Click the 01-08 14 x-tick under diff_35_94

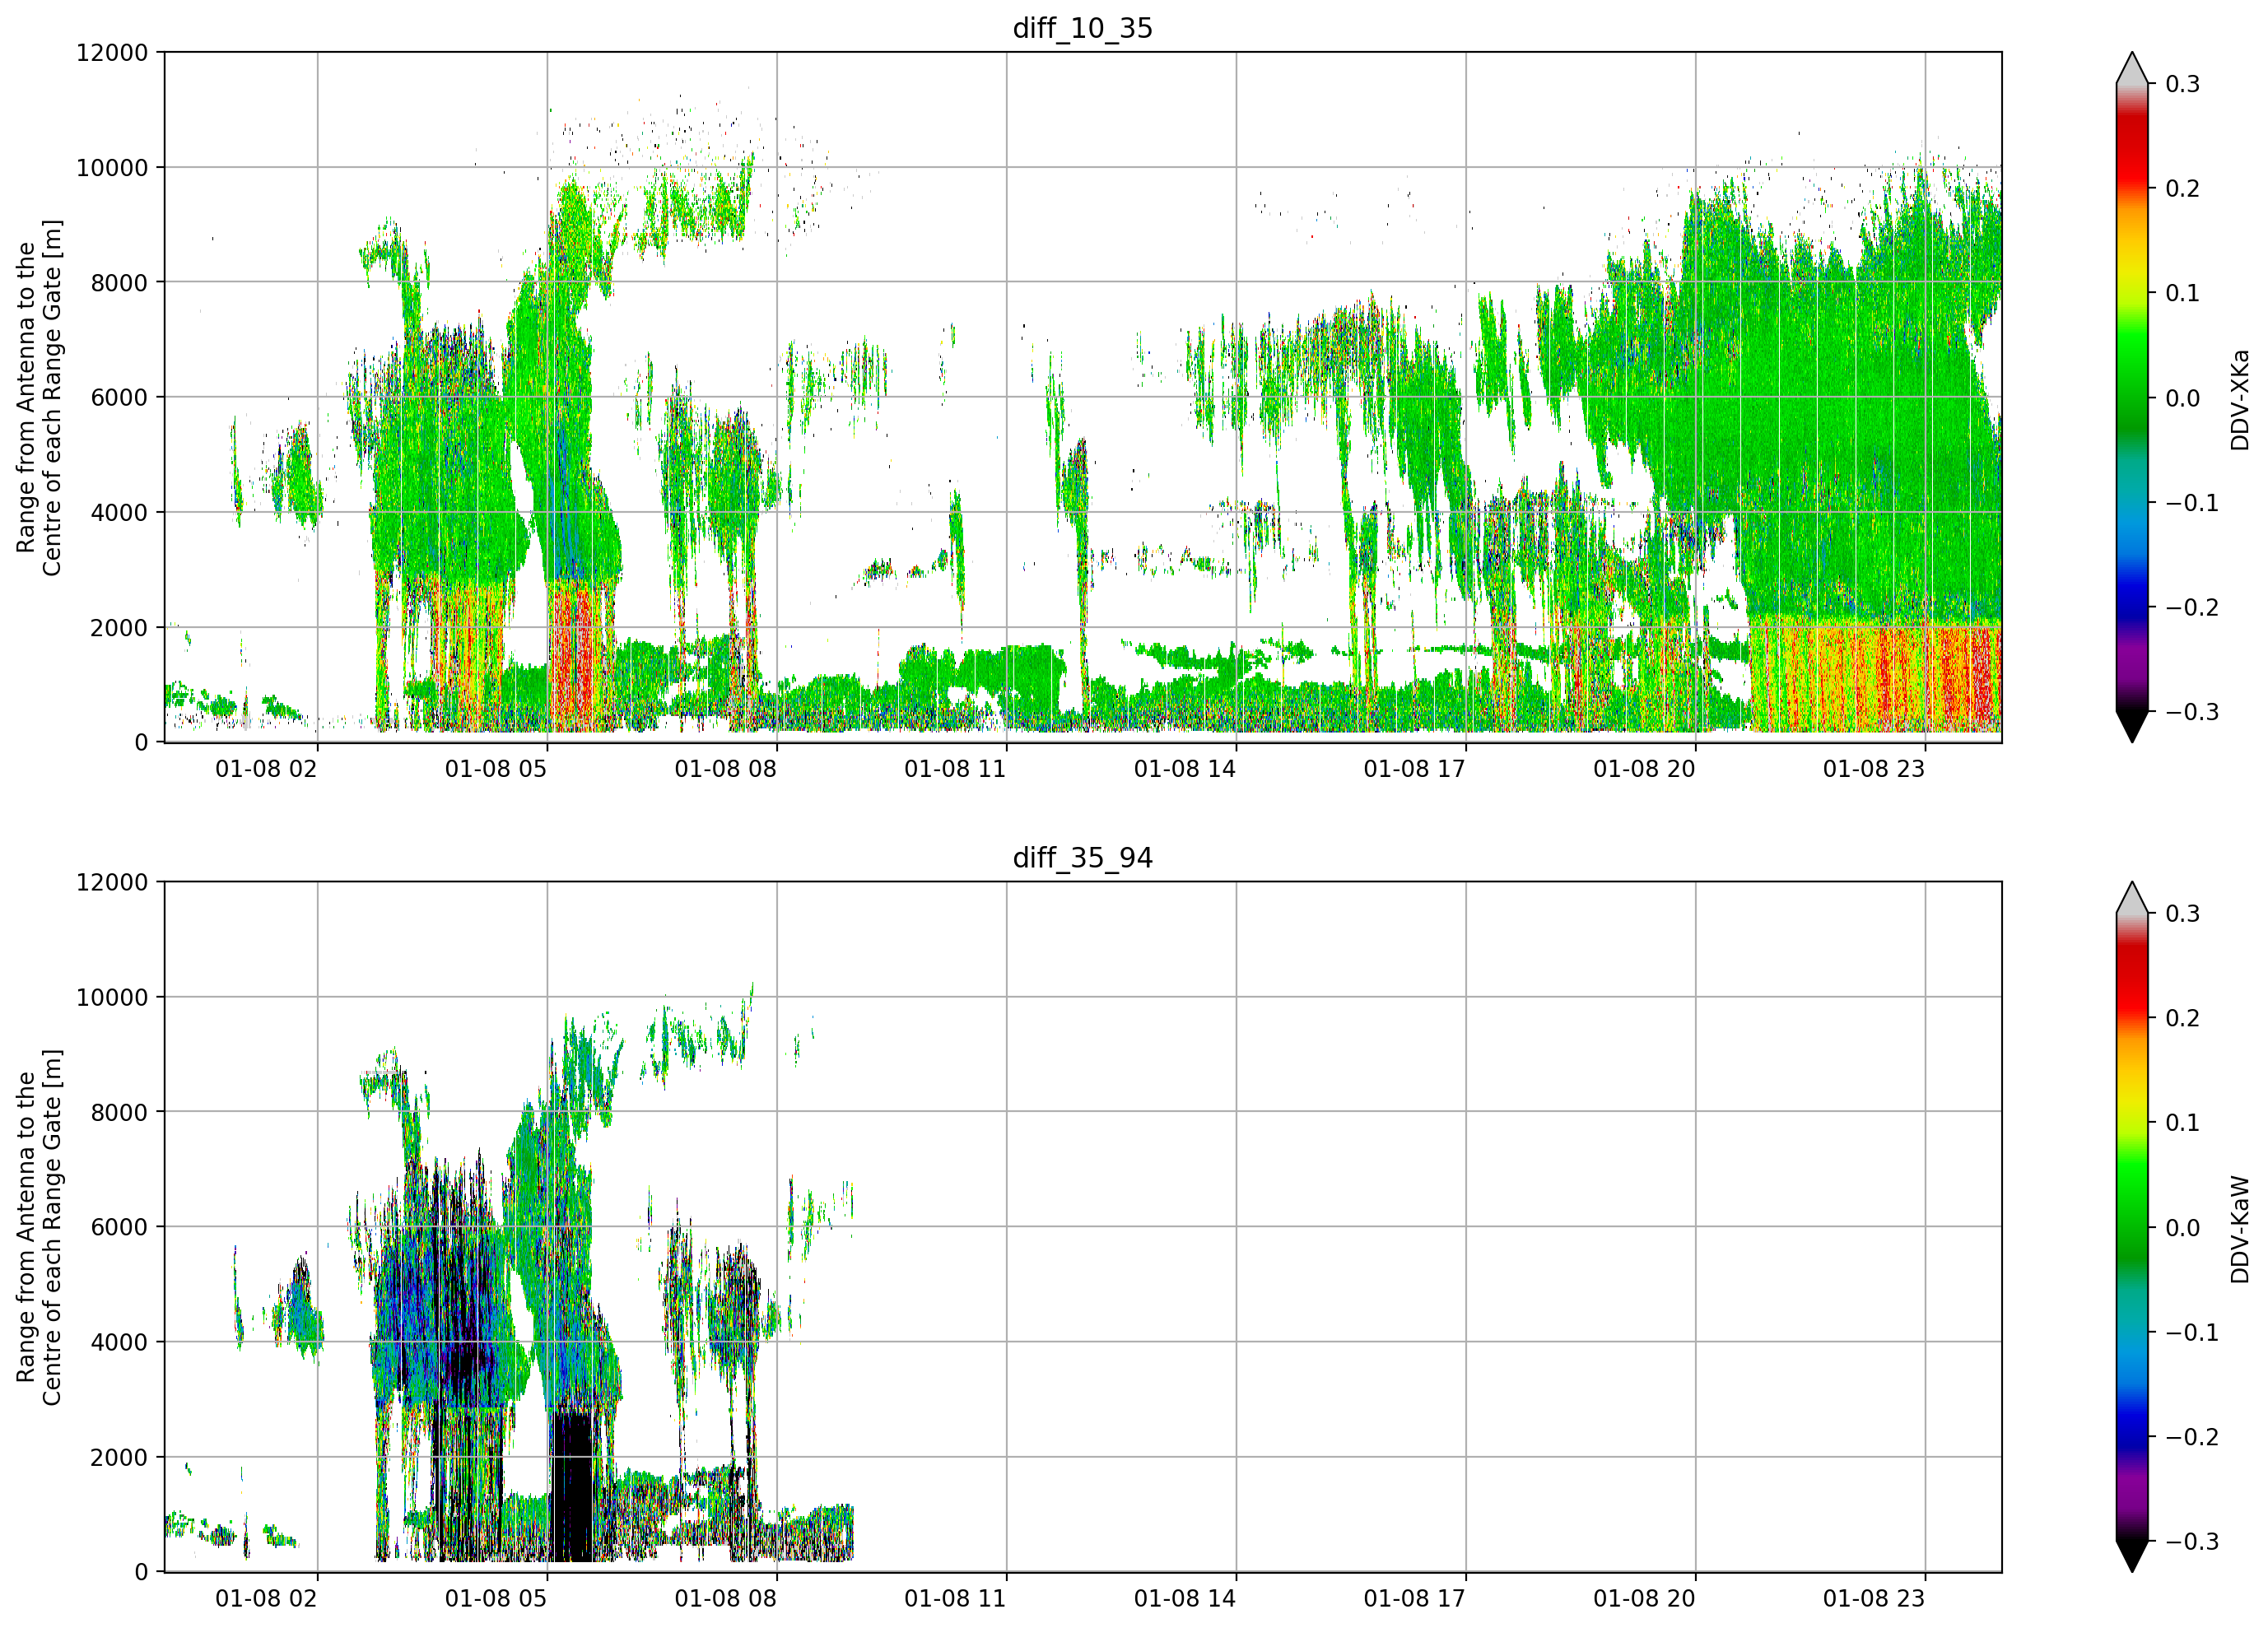pos(1185,1599)
